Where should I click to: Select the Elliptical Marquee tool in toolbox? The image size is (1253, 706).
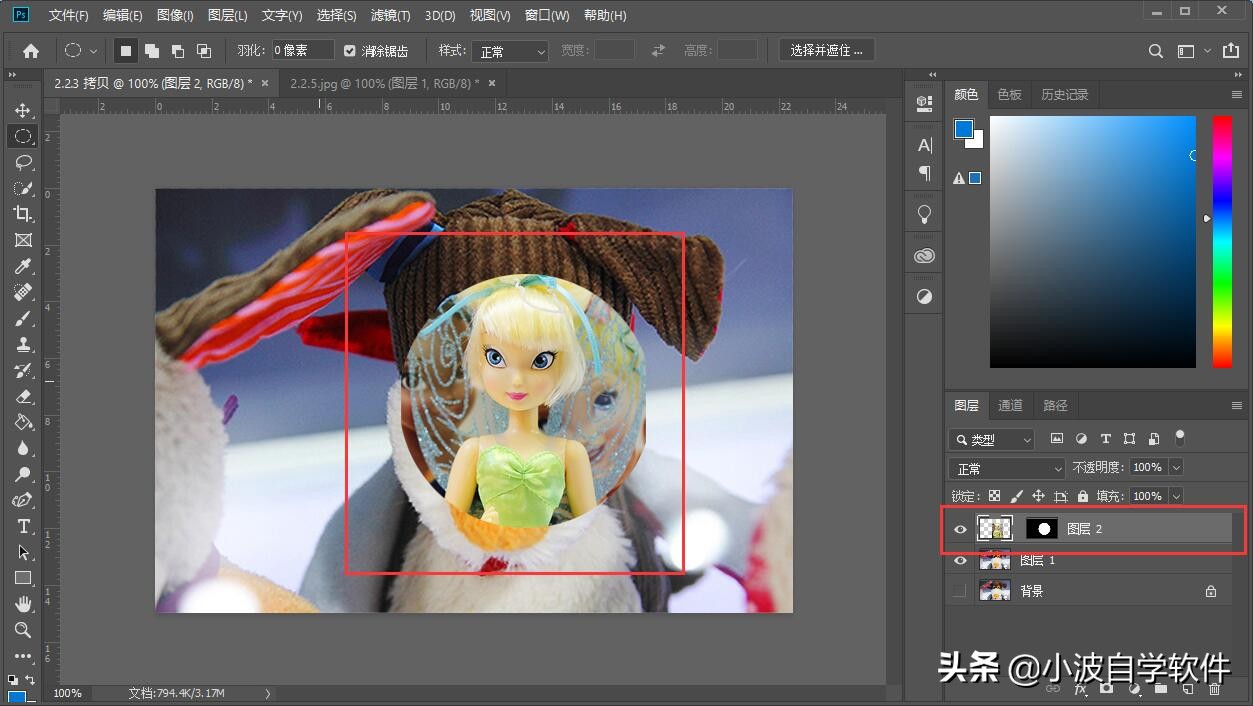pos(23,136)
